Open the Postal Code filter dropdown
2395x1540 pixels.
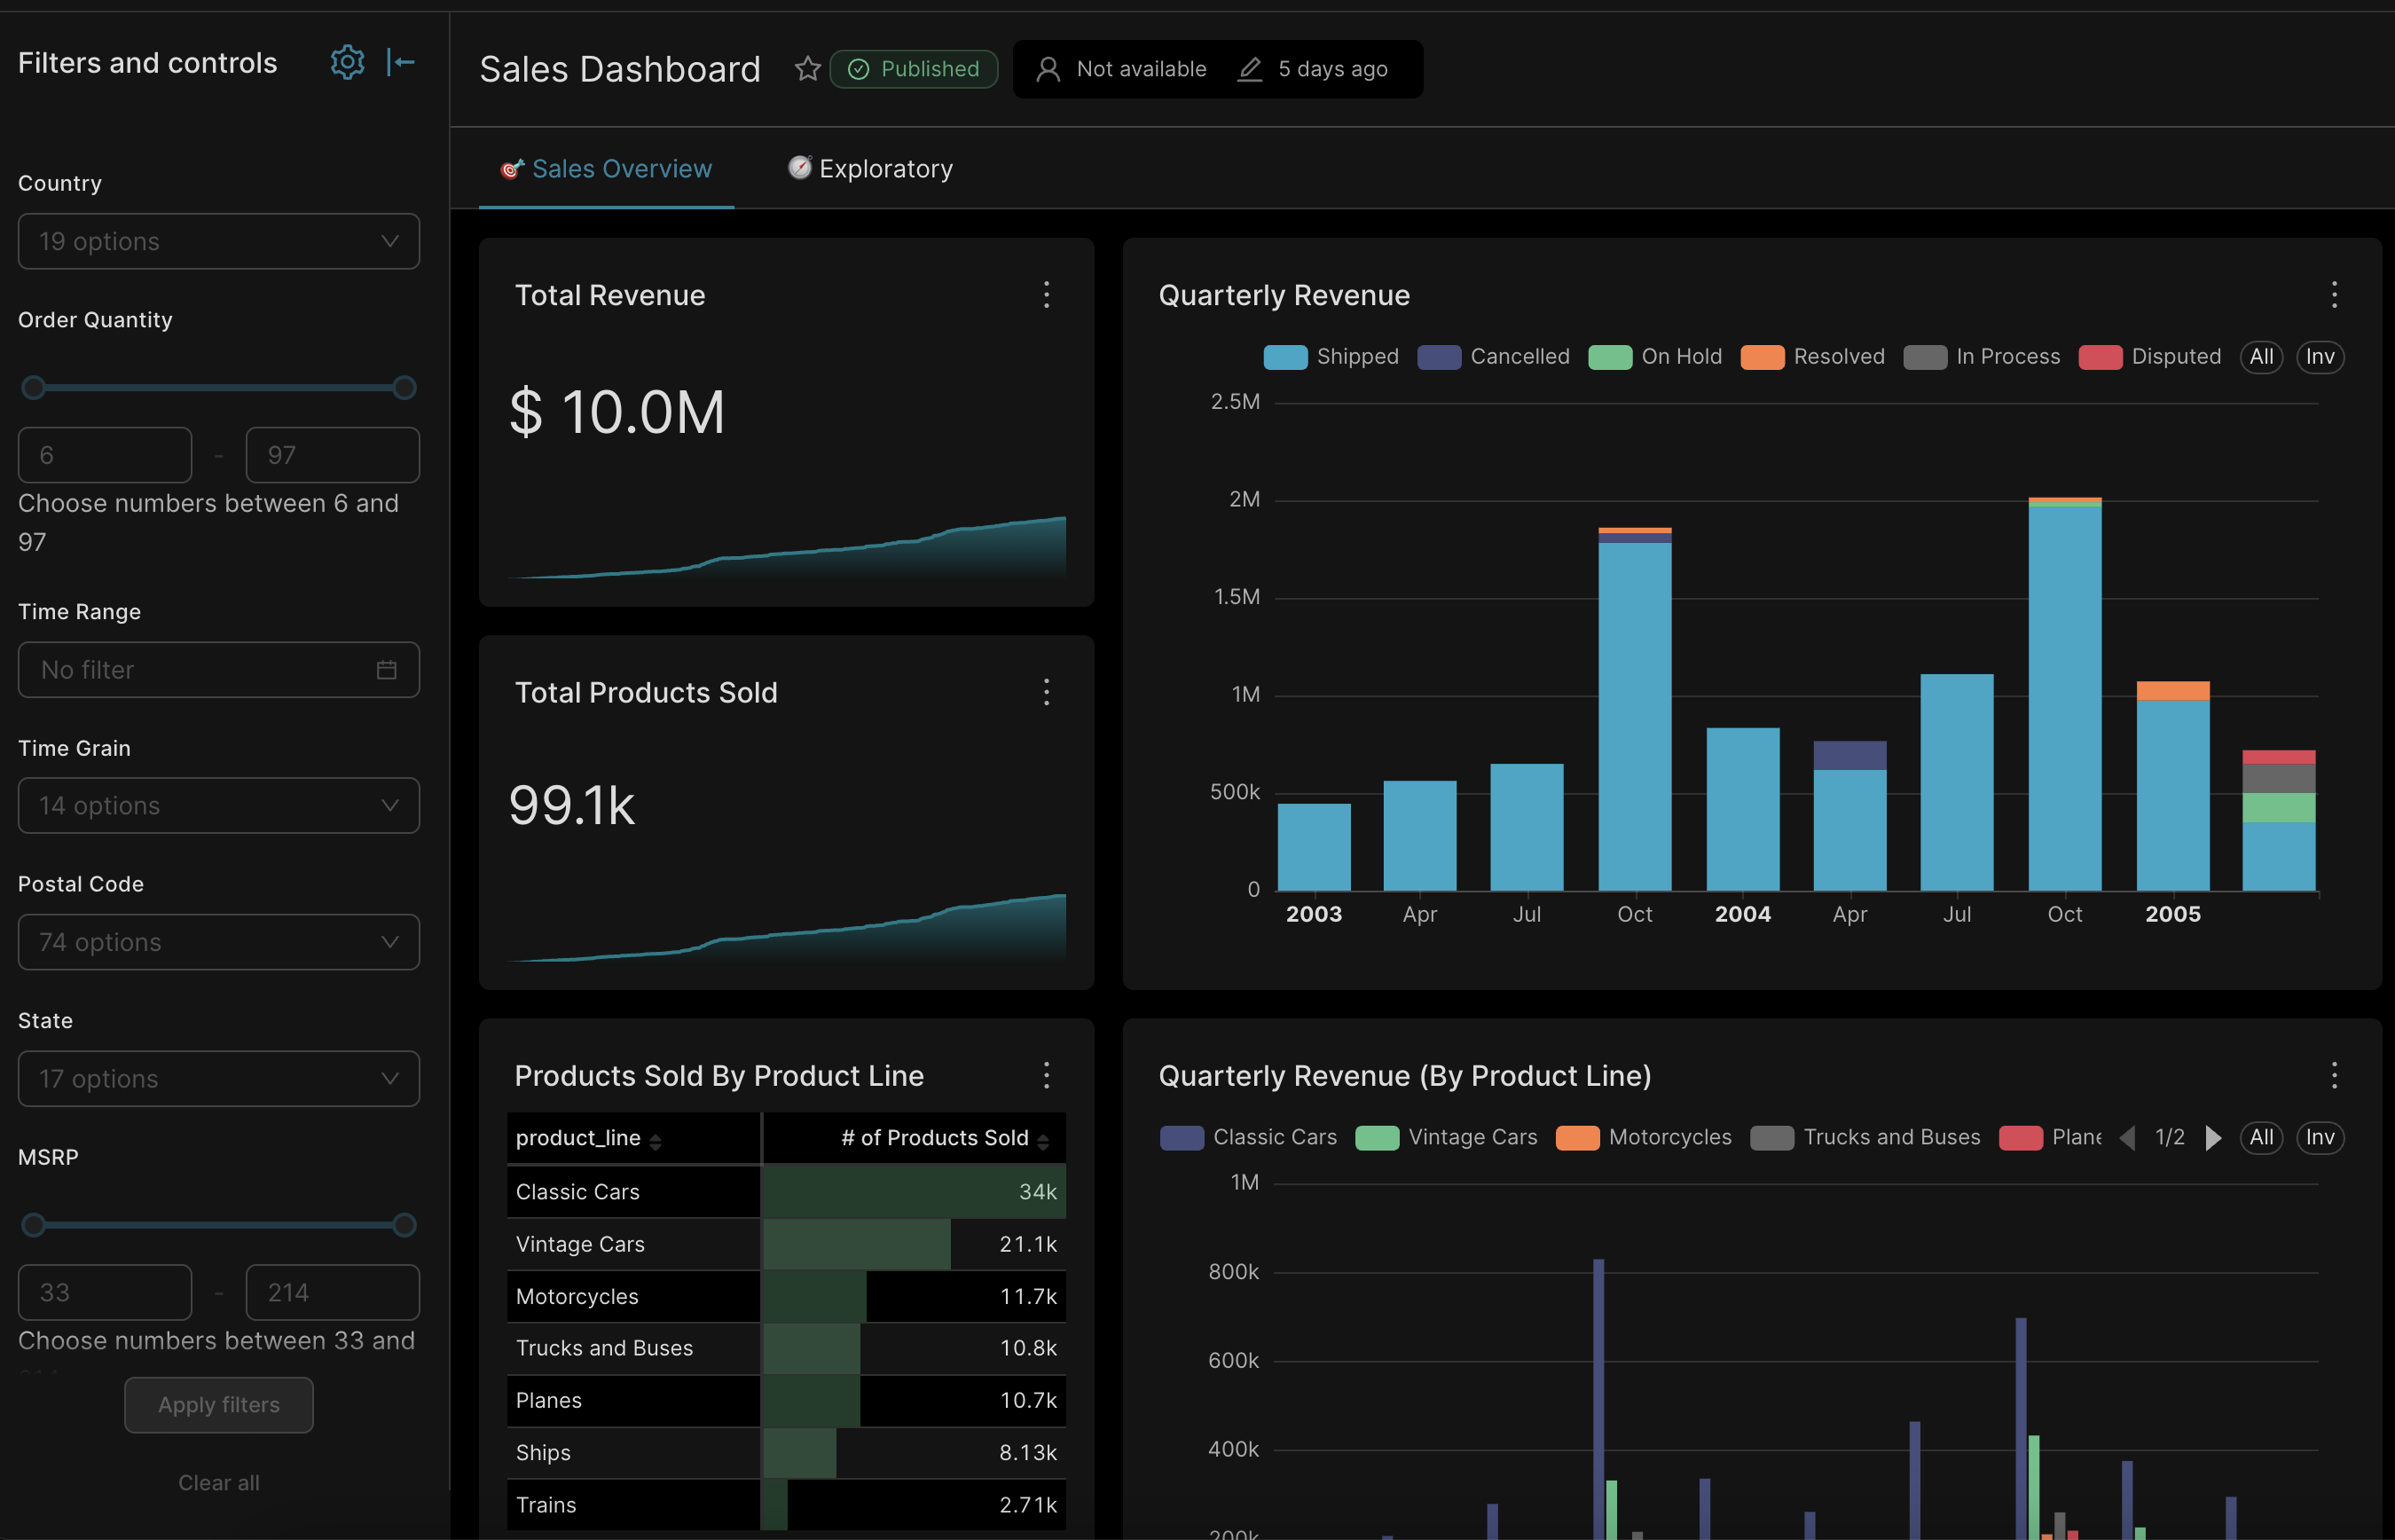coord(219,942)
